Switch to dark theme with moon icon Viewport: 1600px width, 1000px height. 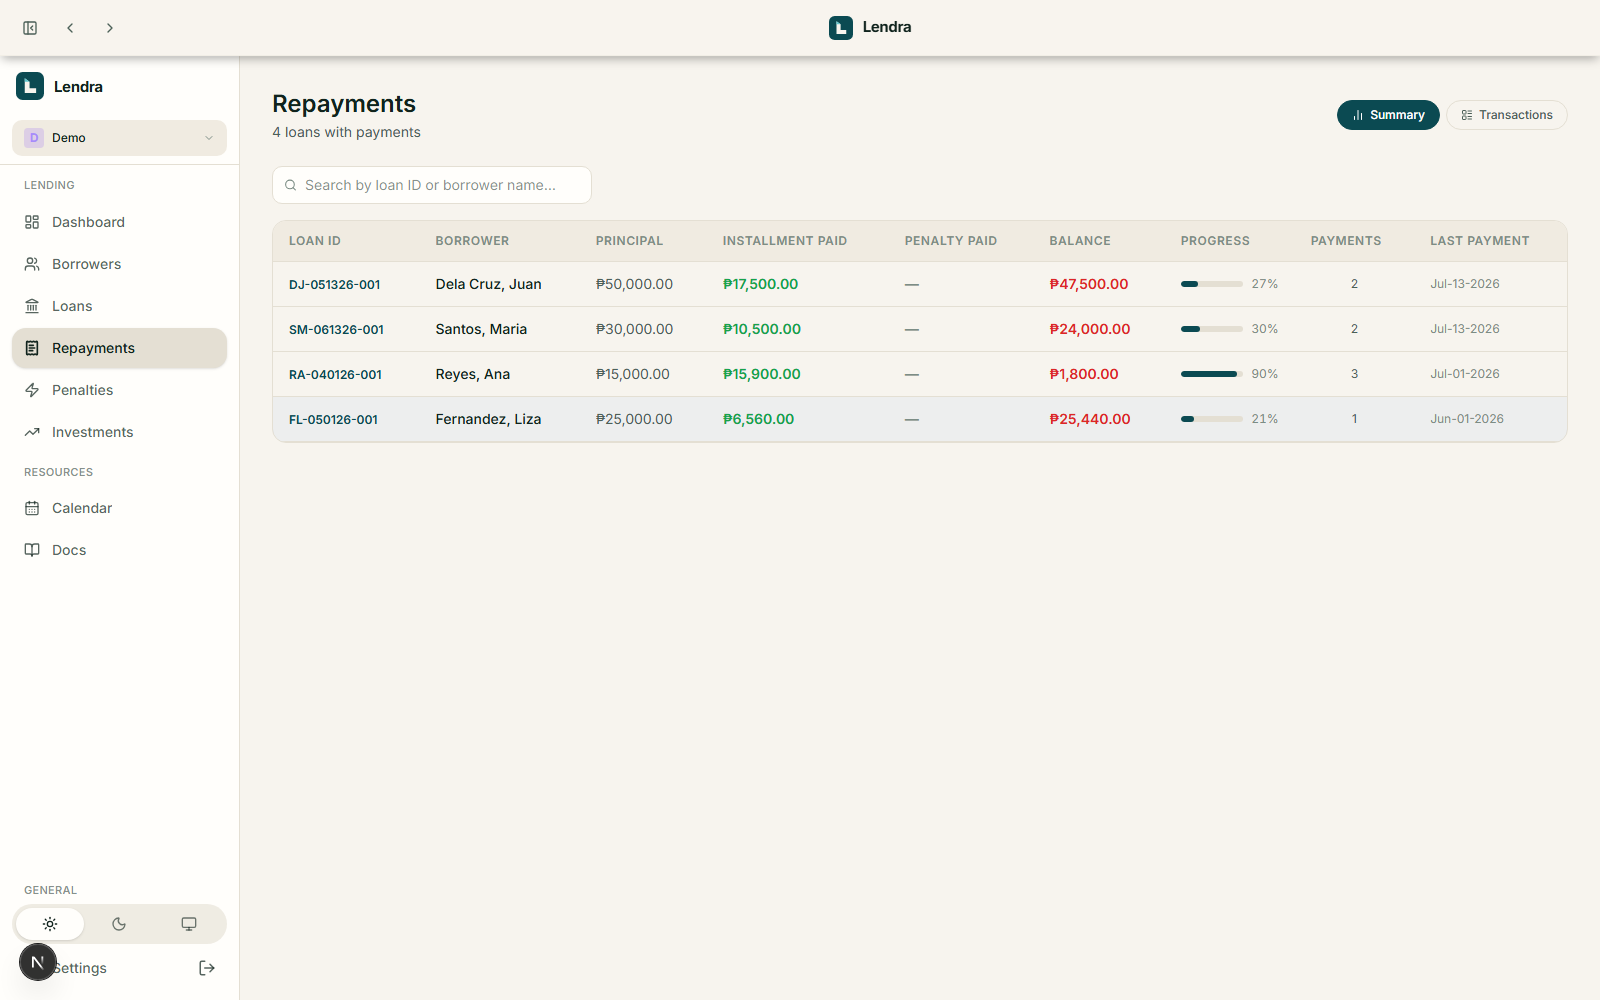click(119, 924)
